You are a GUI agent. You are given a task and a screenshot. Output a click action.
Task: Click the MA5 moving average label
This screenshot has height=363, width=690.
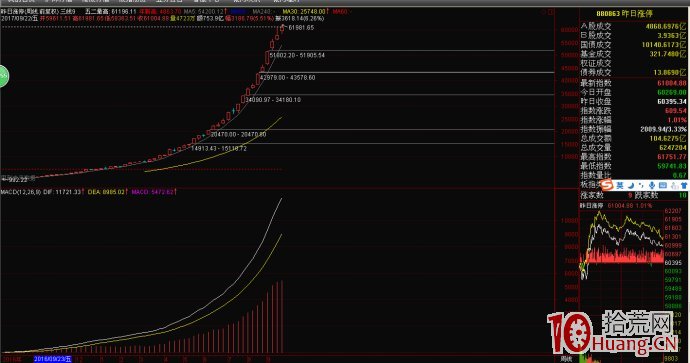tap(204, 11)
